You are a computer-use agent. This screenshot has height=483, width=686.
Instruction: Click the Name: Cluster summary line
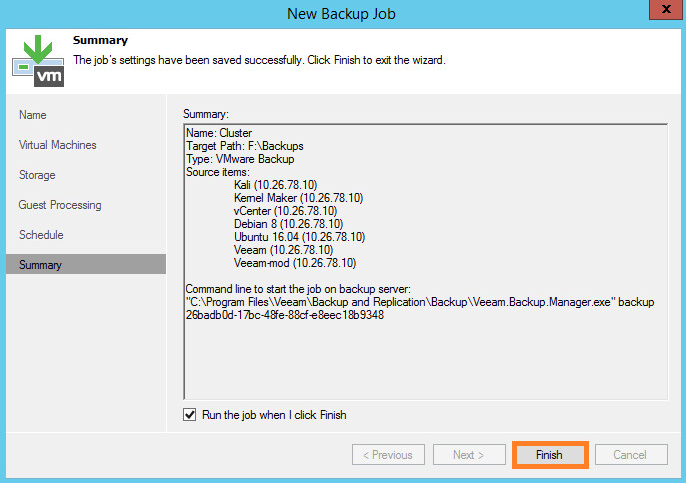click(x=219, y=133)
